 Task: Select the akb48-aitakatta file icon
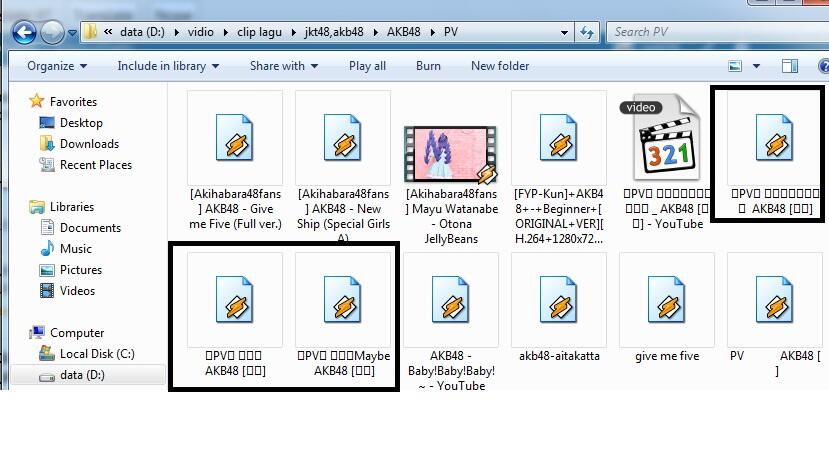click(558, 300)
